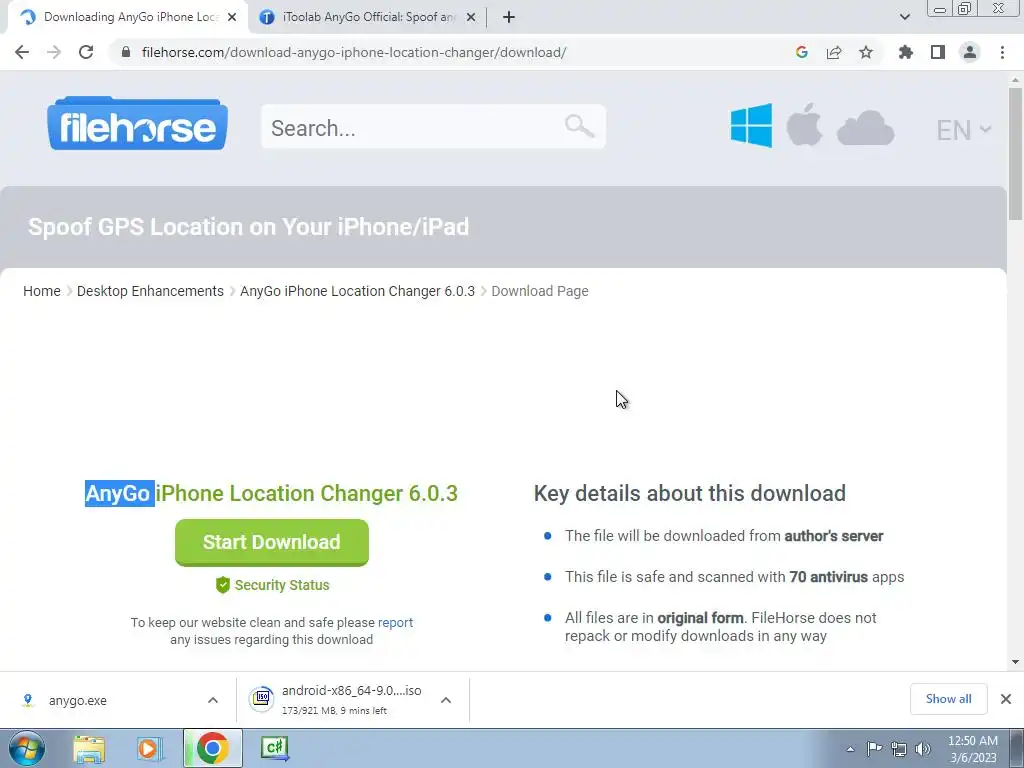Go to Home breadcrumb

click(x=42, y=291)
